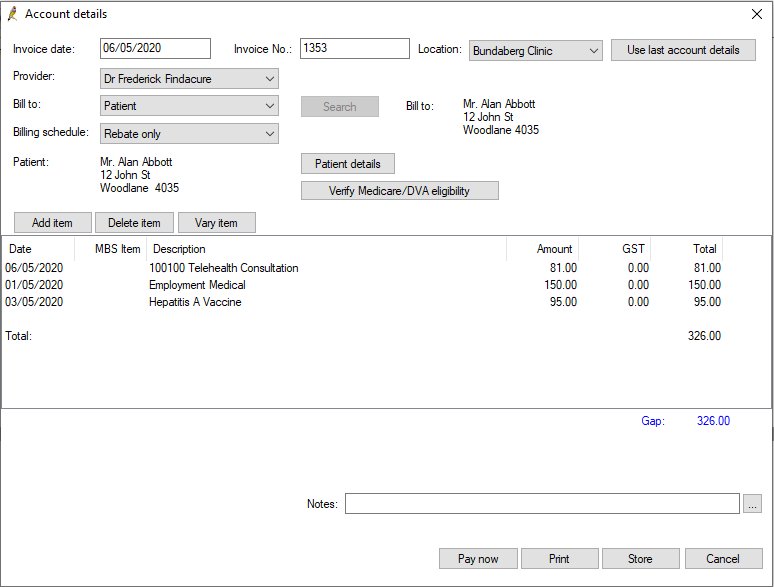Image resolution: width=774 pixels, height=587 pixels.
Task: Cancel the account details dialog
Action: tap(723, 558)
